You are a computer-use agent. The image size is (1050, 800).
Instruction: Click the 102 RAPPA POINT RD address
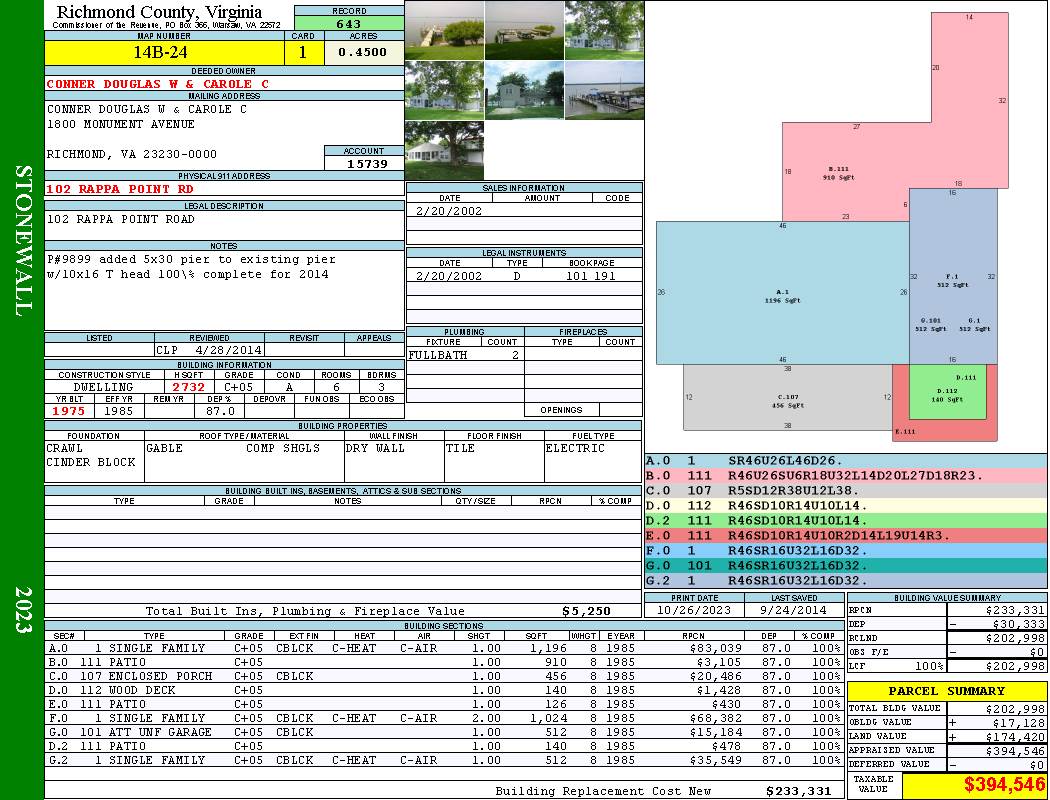pyautogui.click(x=121, y=189)
